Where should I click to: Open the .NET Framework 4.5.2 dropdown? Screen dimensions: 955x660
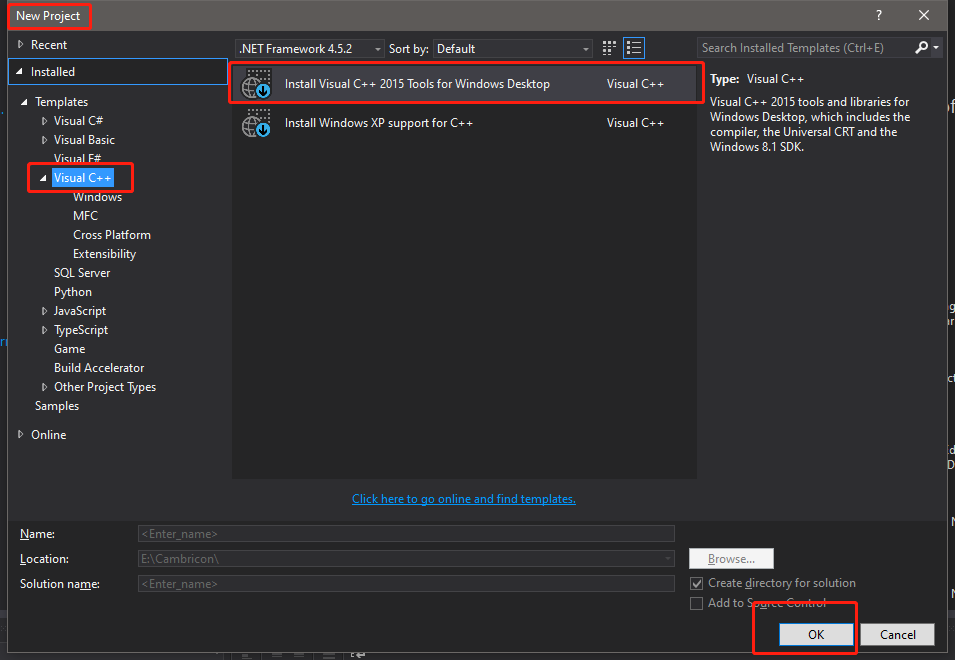[x=310, y=49]
